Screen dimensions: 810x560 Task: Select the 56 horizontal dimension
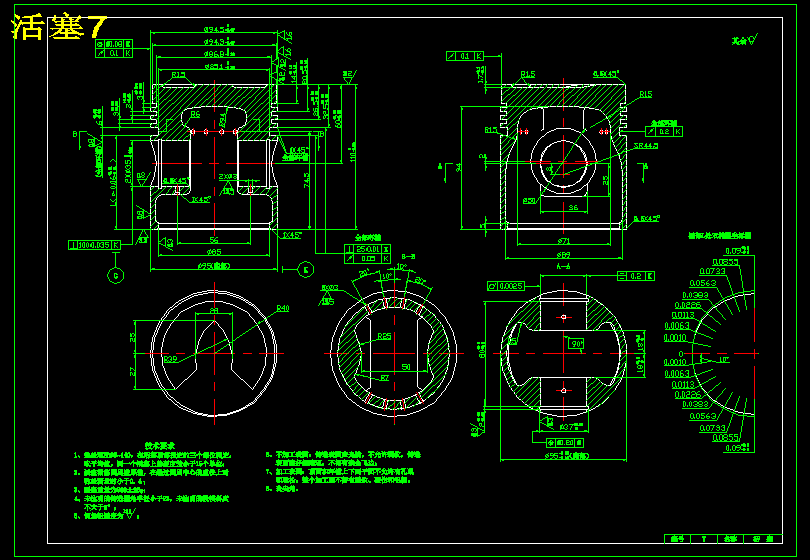pos(214,240)
